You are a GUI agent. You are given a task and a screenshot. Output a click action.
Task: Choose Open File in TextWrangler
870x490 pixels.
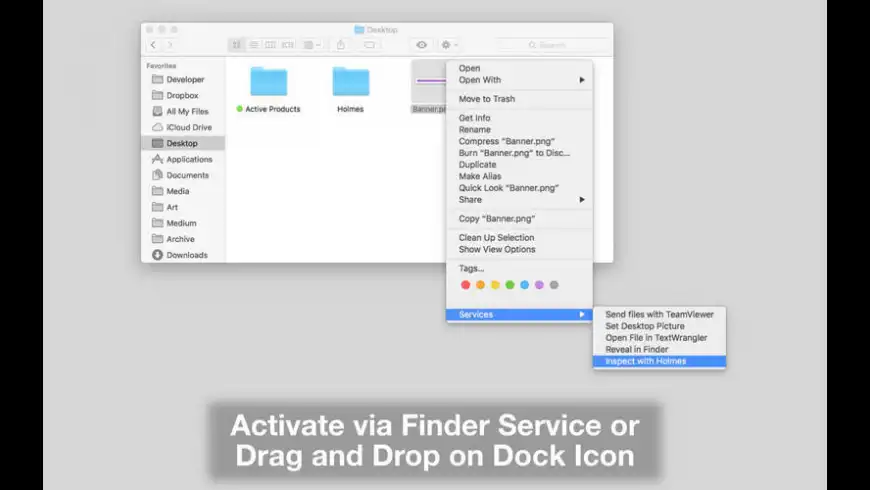[659, 337]
